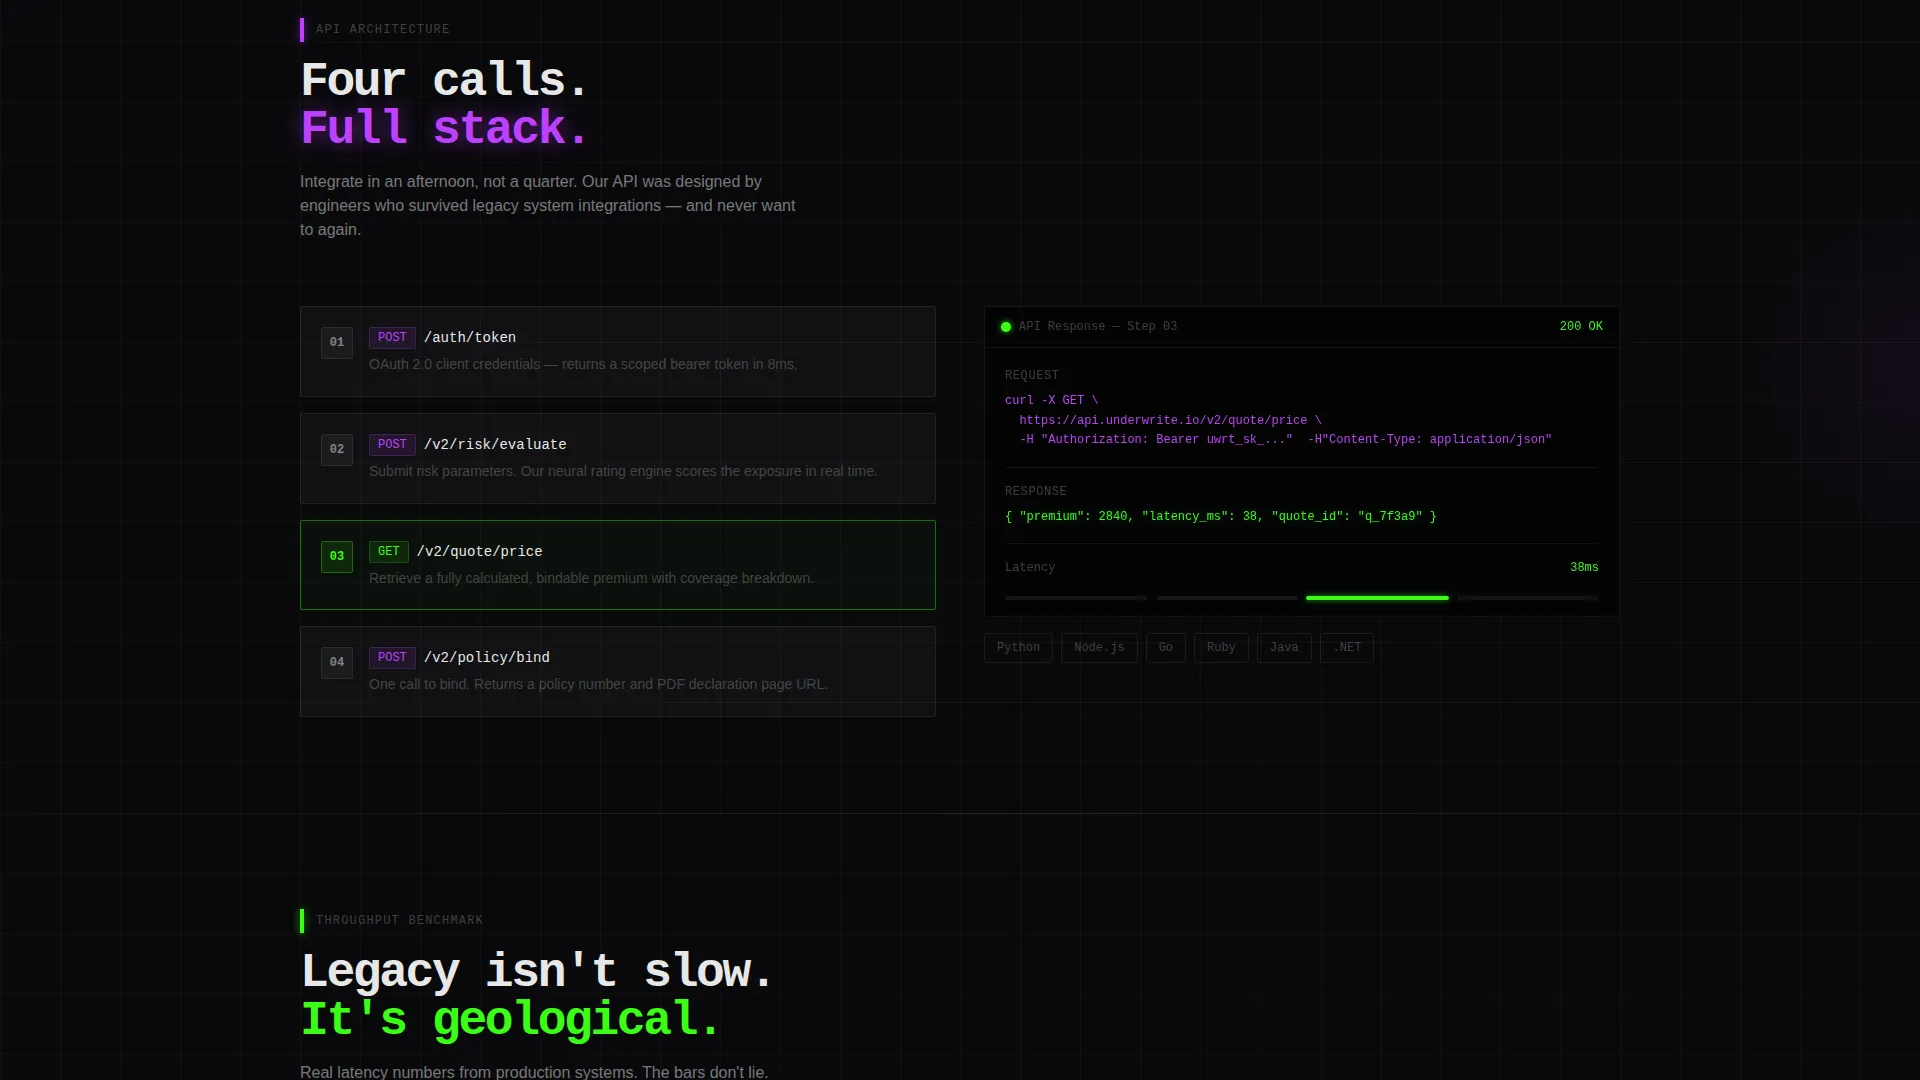Choose the Java language tag
This screenshot has width=1920, height=1080.
tap(1284, 648)
